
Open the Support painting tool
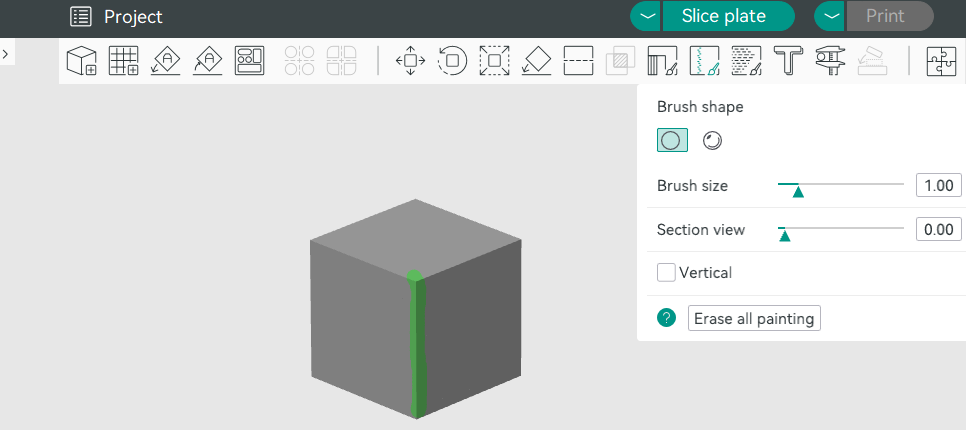[662, 61]
